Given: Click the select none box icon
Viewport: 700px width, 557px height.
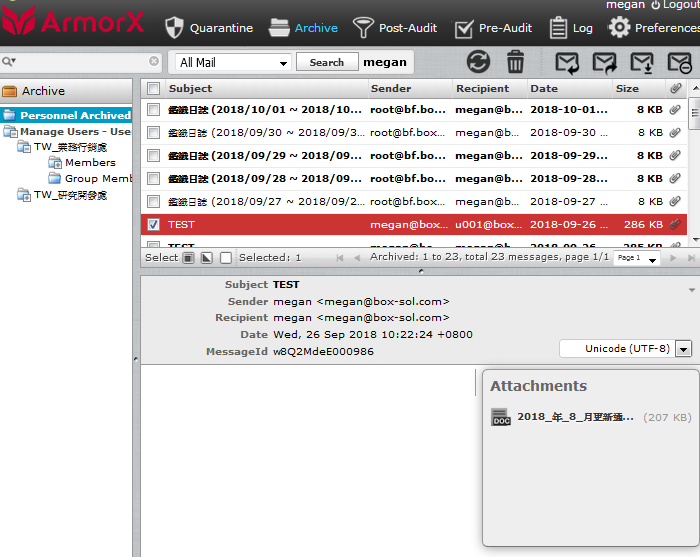Looking at the screenshot, I should (x=226, y=258).
